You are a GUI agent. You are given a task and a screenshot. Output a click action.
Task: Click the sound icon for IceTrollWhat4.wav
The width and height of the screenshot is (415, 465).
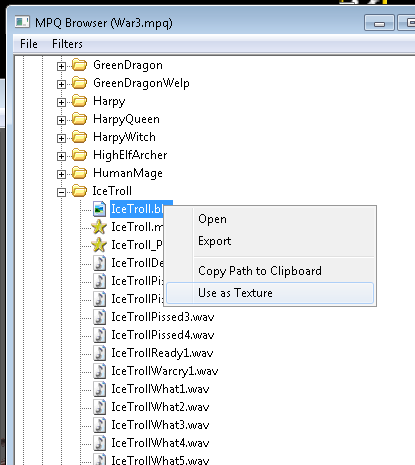click(99, 443)
